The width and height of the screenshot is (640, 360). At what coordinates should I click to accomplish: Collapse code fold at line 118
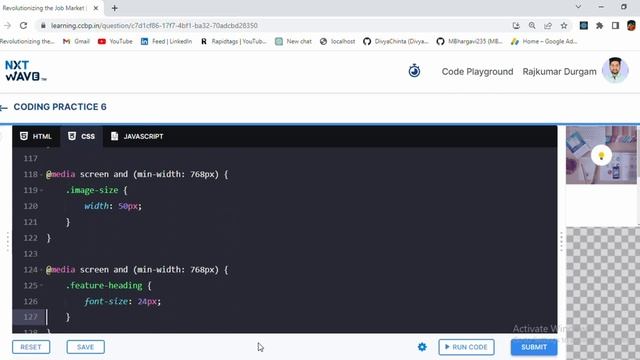pyautogui.click(x=42, y=175)
